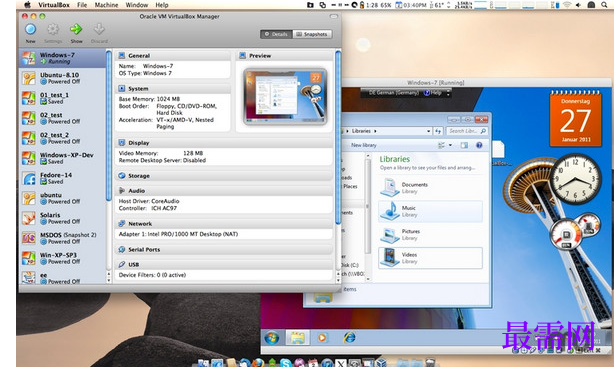Image resolution: width=614 pixels, height=367 pixels.
Task: Click the New library button
Action: tap(363, 145)
